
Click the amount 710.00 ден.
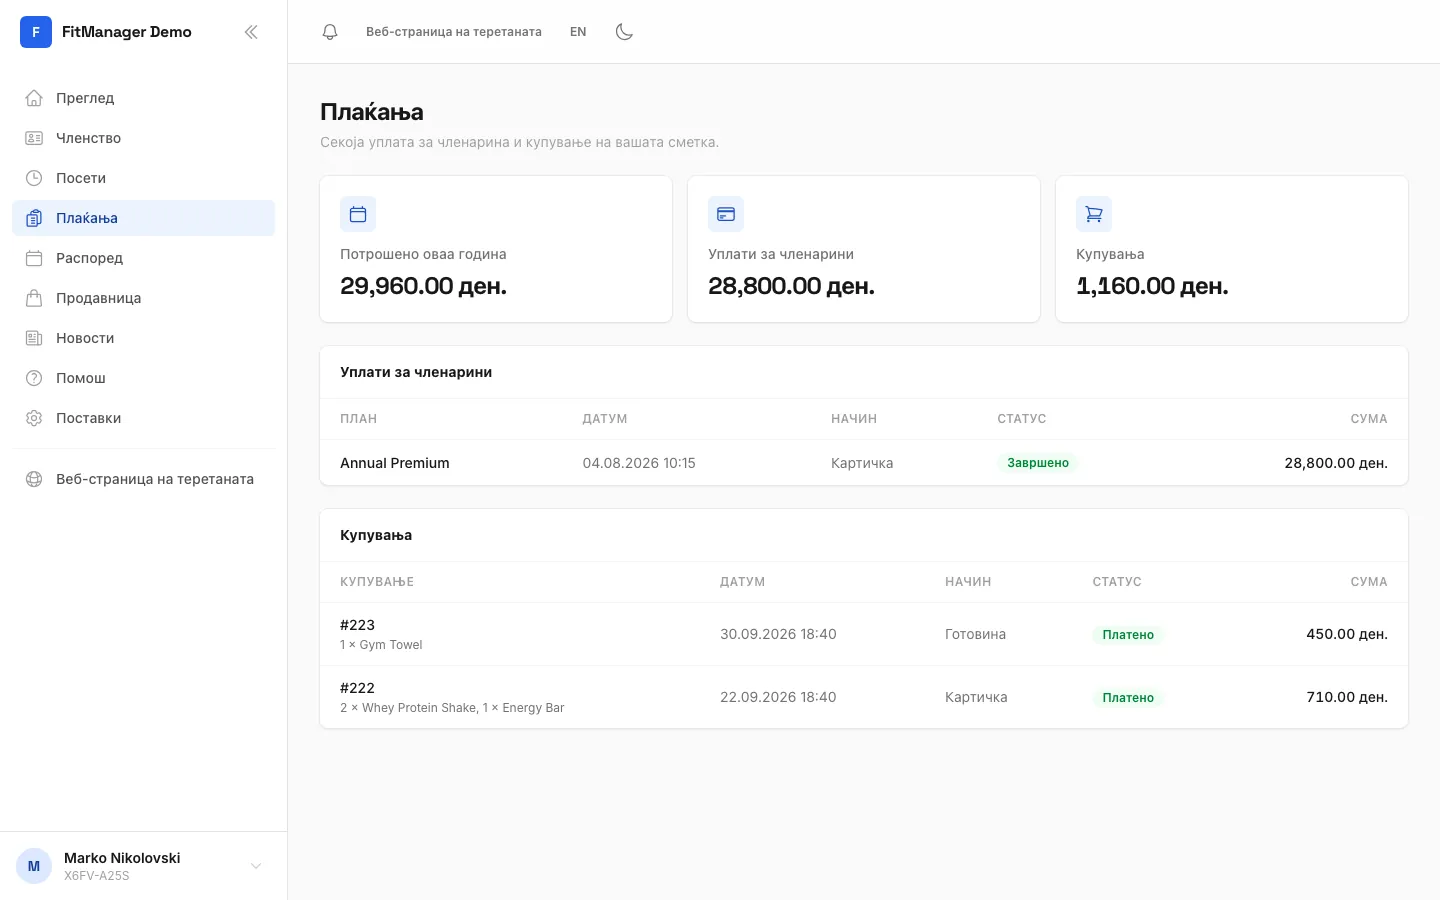tap(1347, 697)
